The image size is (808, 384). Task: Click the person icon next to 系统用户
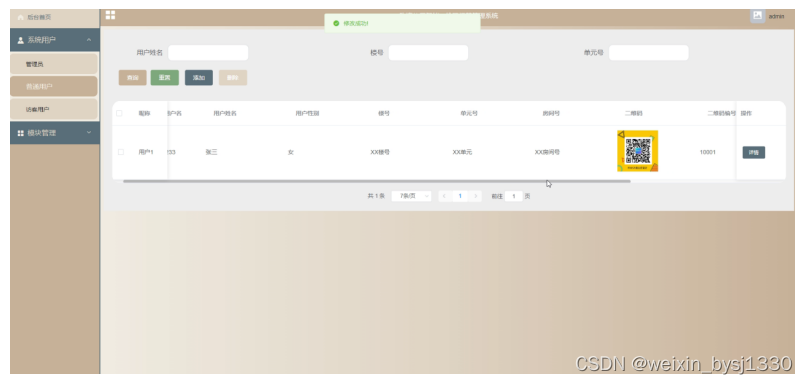(21, 40)
